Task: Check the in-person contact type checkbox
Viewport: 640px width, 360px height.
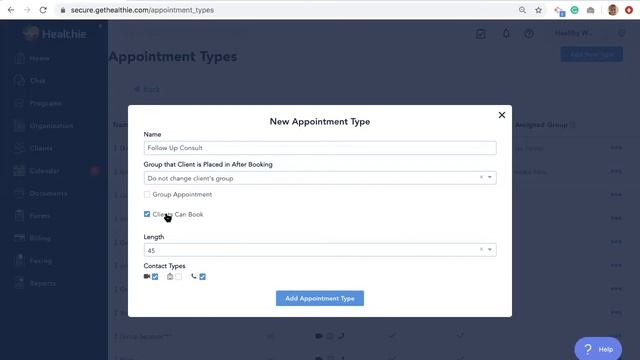Action: [x=179, y=277]
